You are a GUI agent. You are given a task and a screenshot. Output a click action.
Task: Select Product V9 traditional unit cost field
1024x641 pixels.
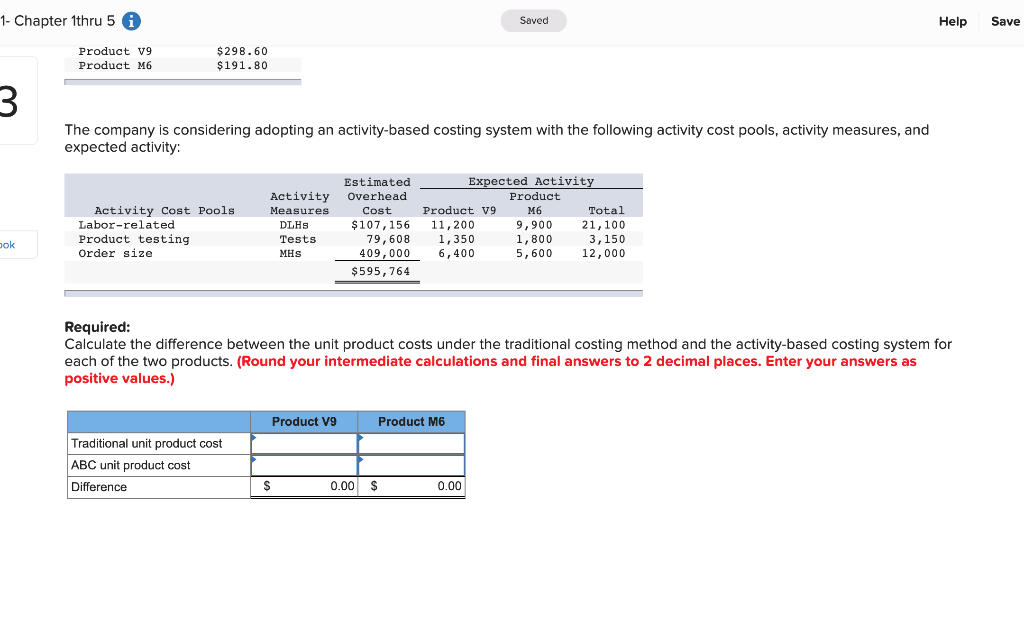pos(304,444)
